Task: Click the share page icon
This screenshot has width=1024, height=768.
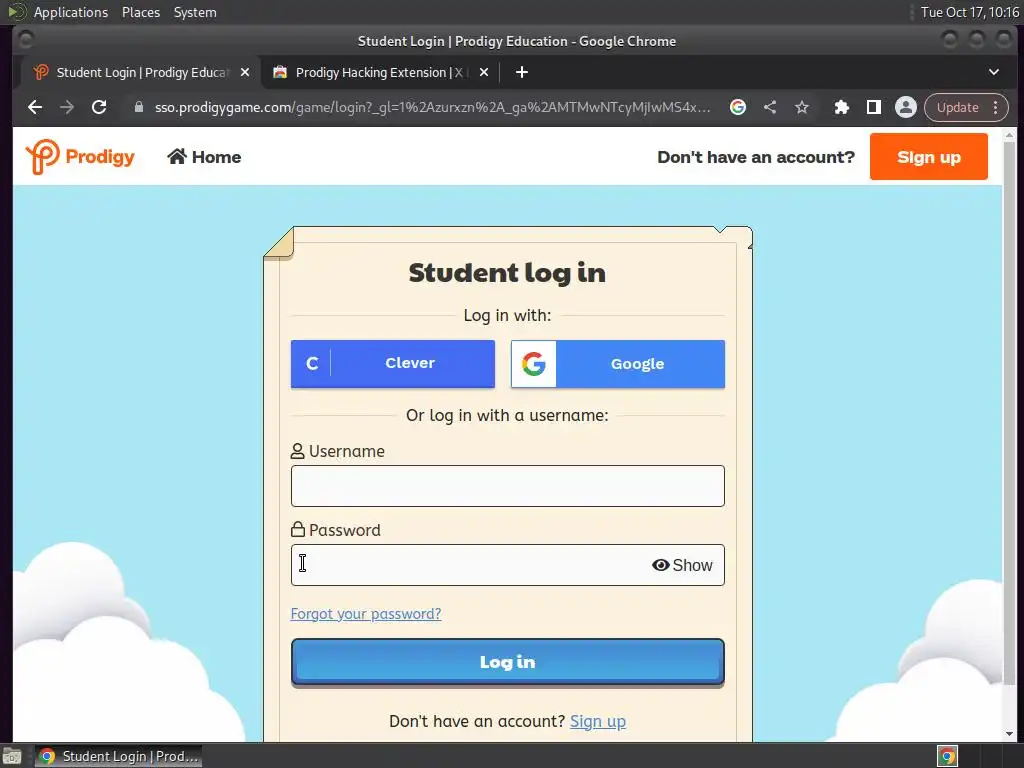Action: [770, 107]
